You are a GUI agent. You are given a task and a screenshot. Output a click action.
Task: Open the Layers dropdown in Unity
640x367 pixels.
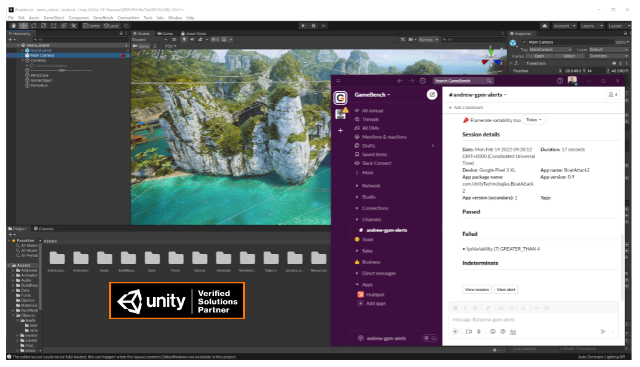pos(592,26)
